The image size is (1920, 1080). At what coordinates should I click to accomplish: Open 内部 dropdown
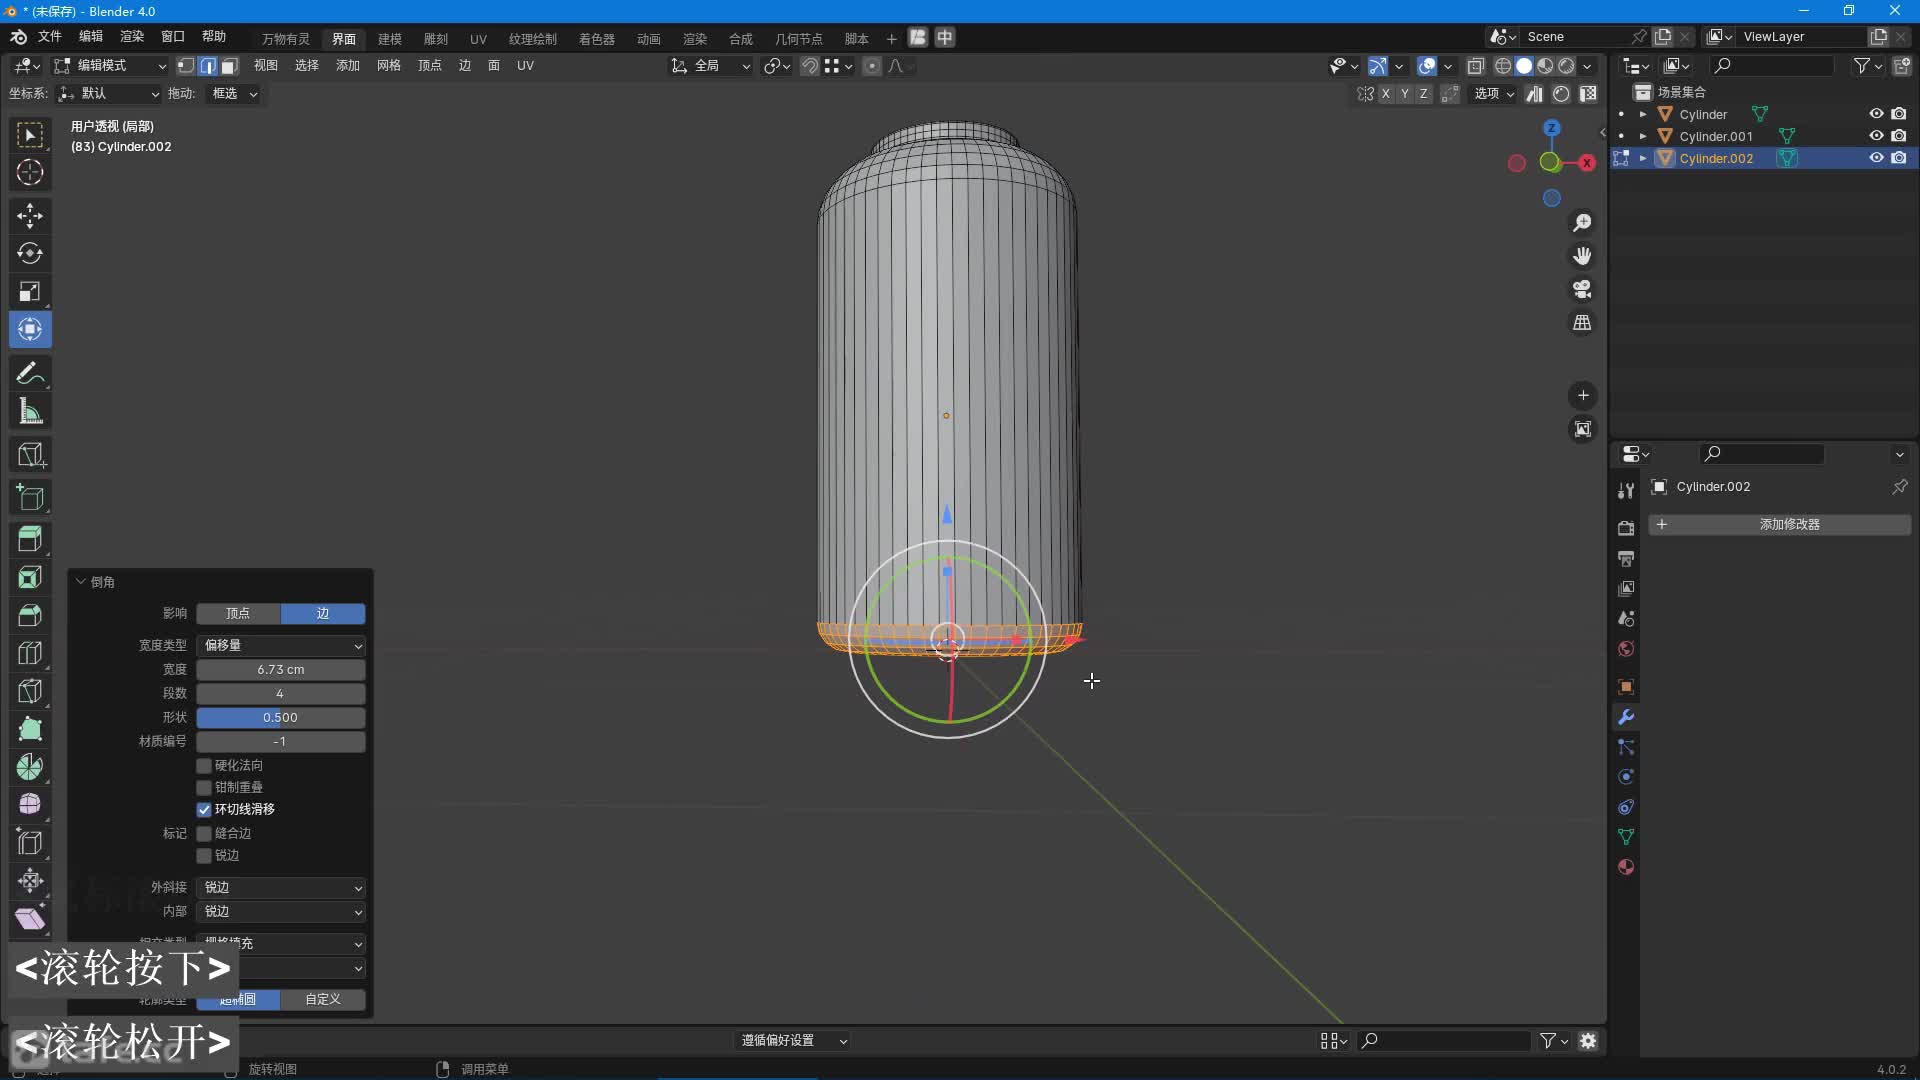[281, 912]
